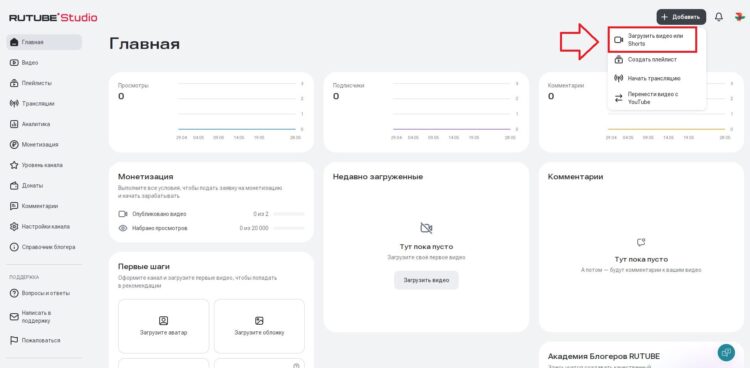This screenshot has width=750, height=368.
Task: Click the Монетизация card heading
Action: [145, 177]
